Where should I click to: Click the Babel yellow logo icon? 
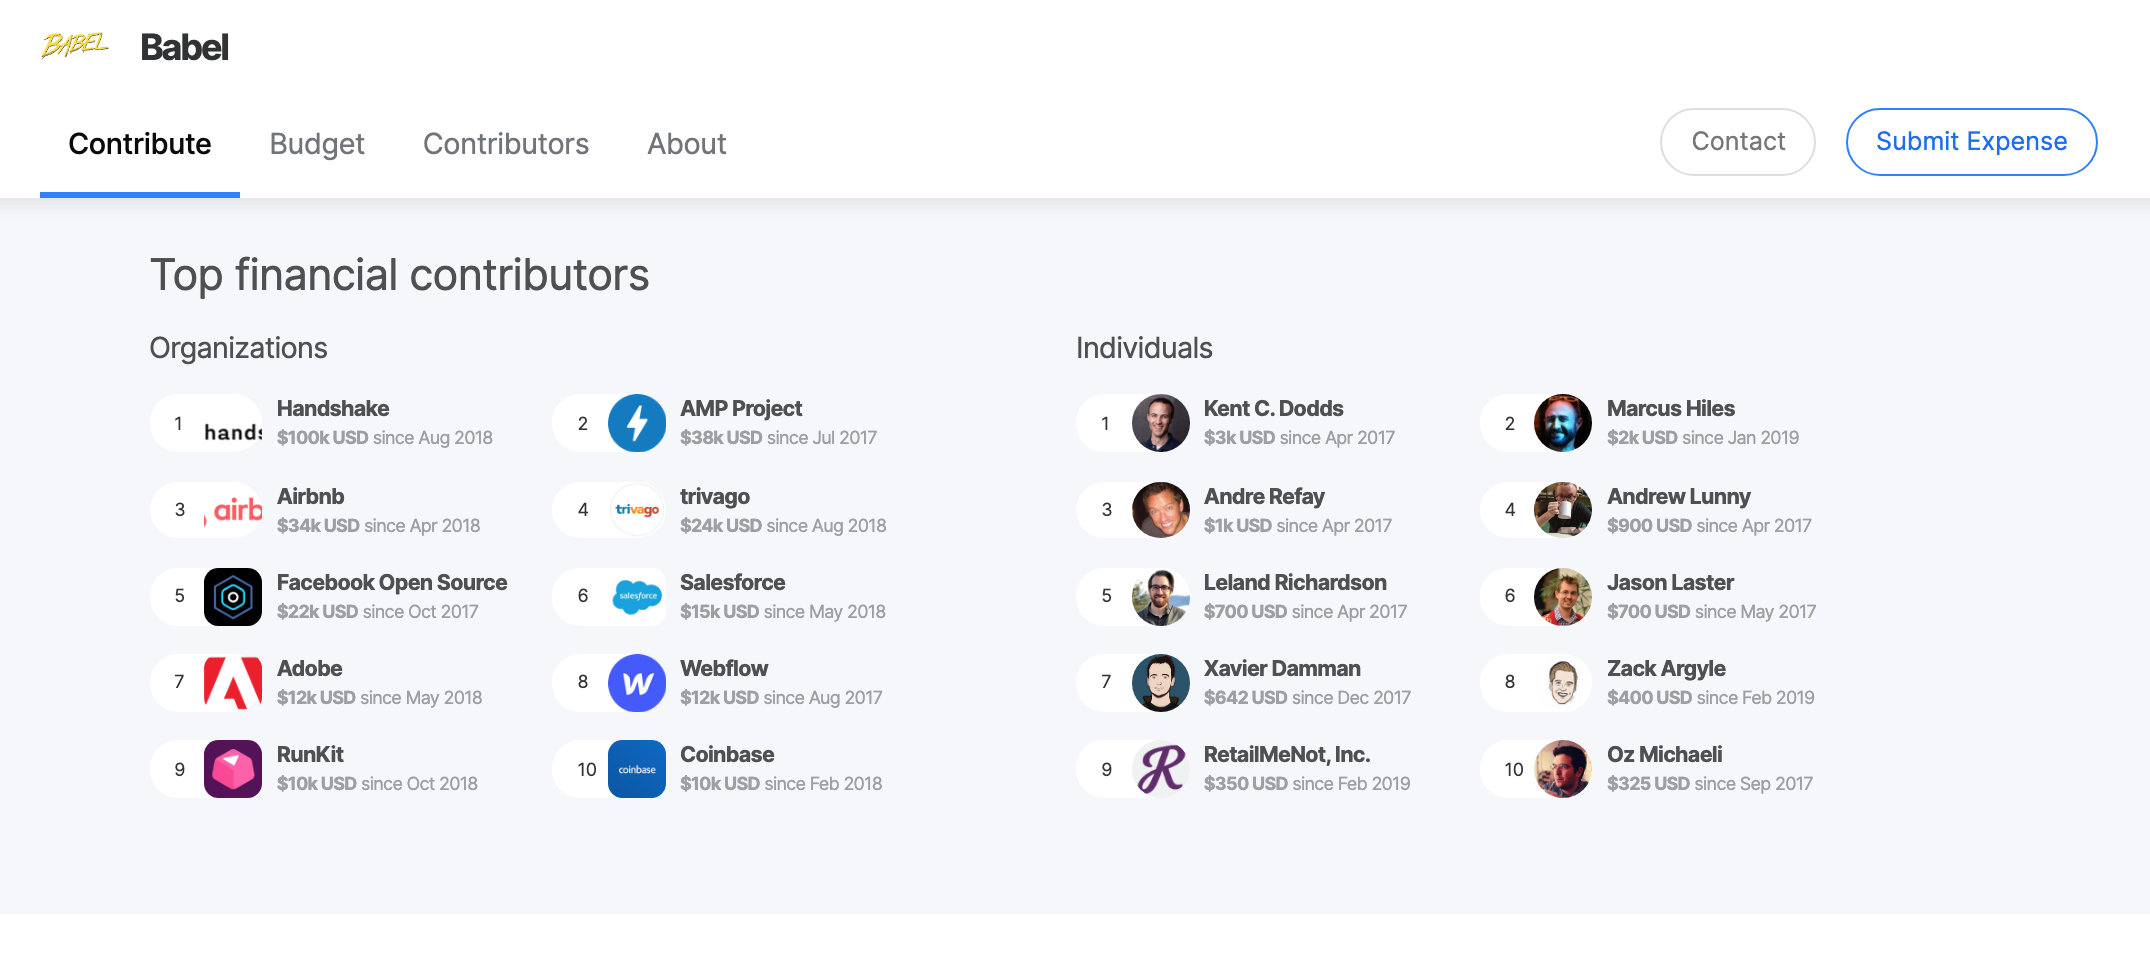click(x=75, y=46)
